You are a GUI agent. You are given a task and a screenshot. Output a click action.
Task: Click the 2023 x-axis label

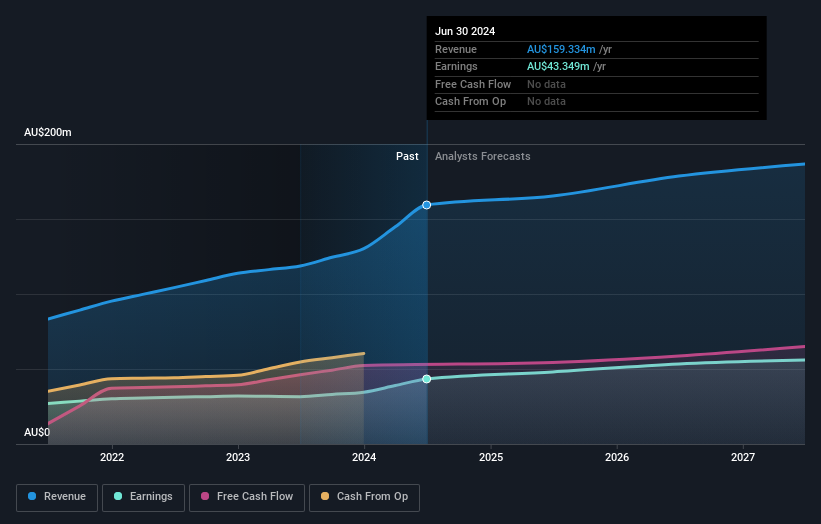pyautogui.click(x=238, y=457)
